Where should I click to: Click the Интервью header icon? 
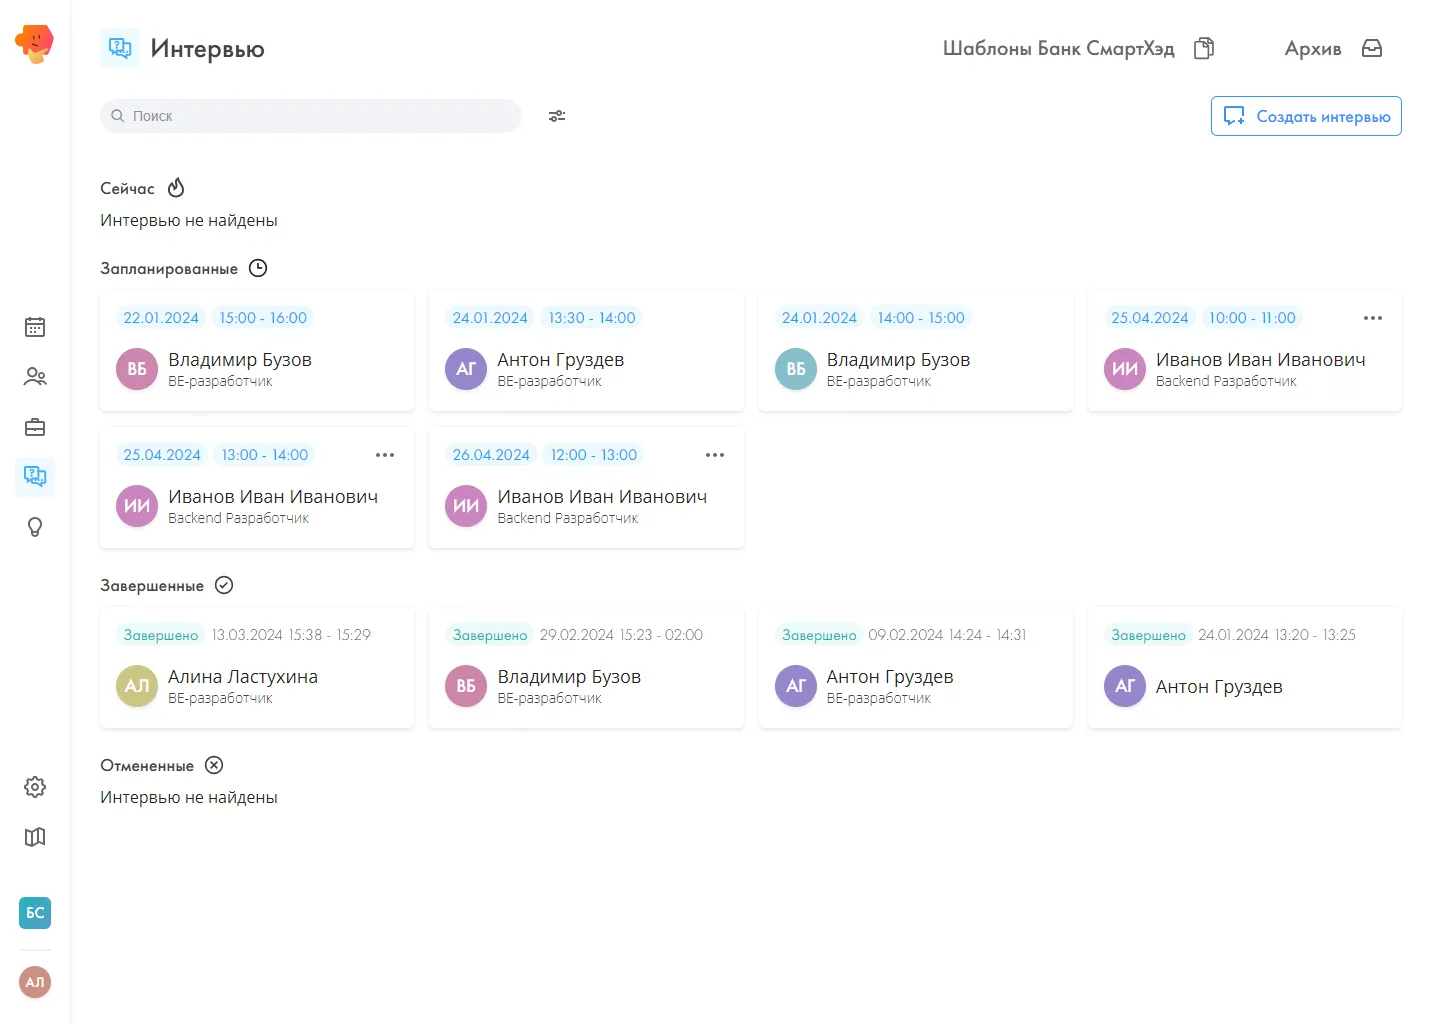coord(120,48)
